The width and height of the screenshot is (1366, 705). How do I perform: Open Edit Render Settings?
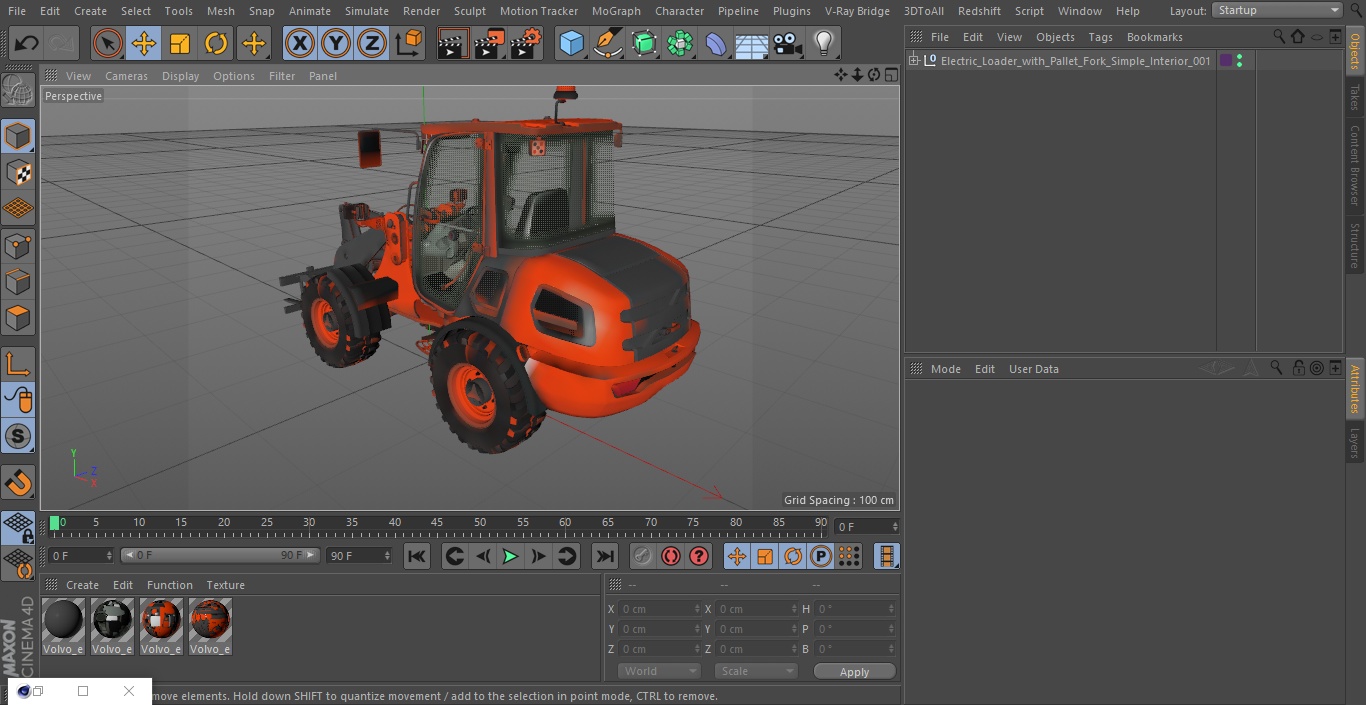[x=526, y=43]
